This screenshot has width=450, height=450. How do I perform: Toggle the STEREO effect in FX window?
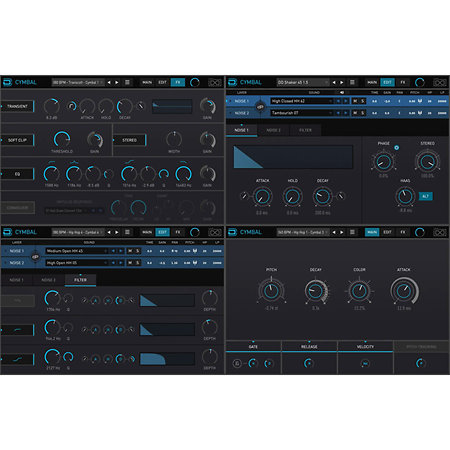130,140
